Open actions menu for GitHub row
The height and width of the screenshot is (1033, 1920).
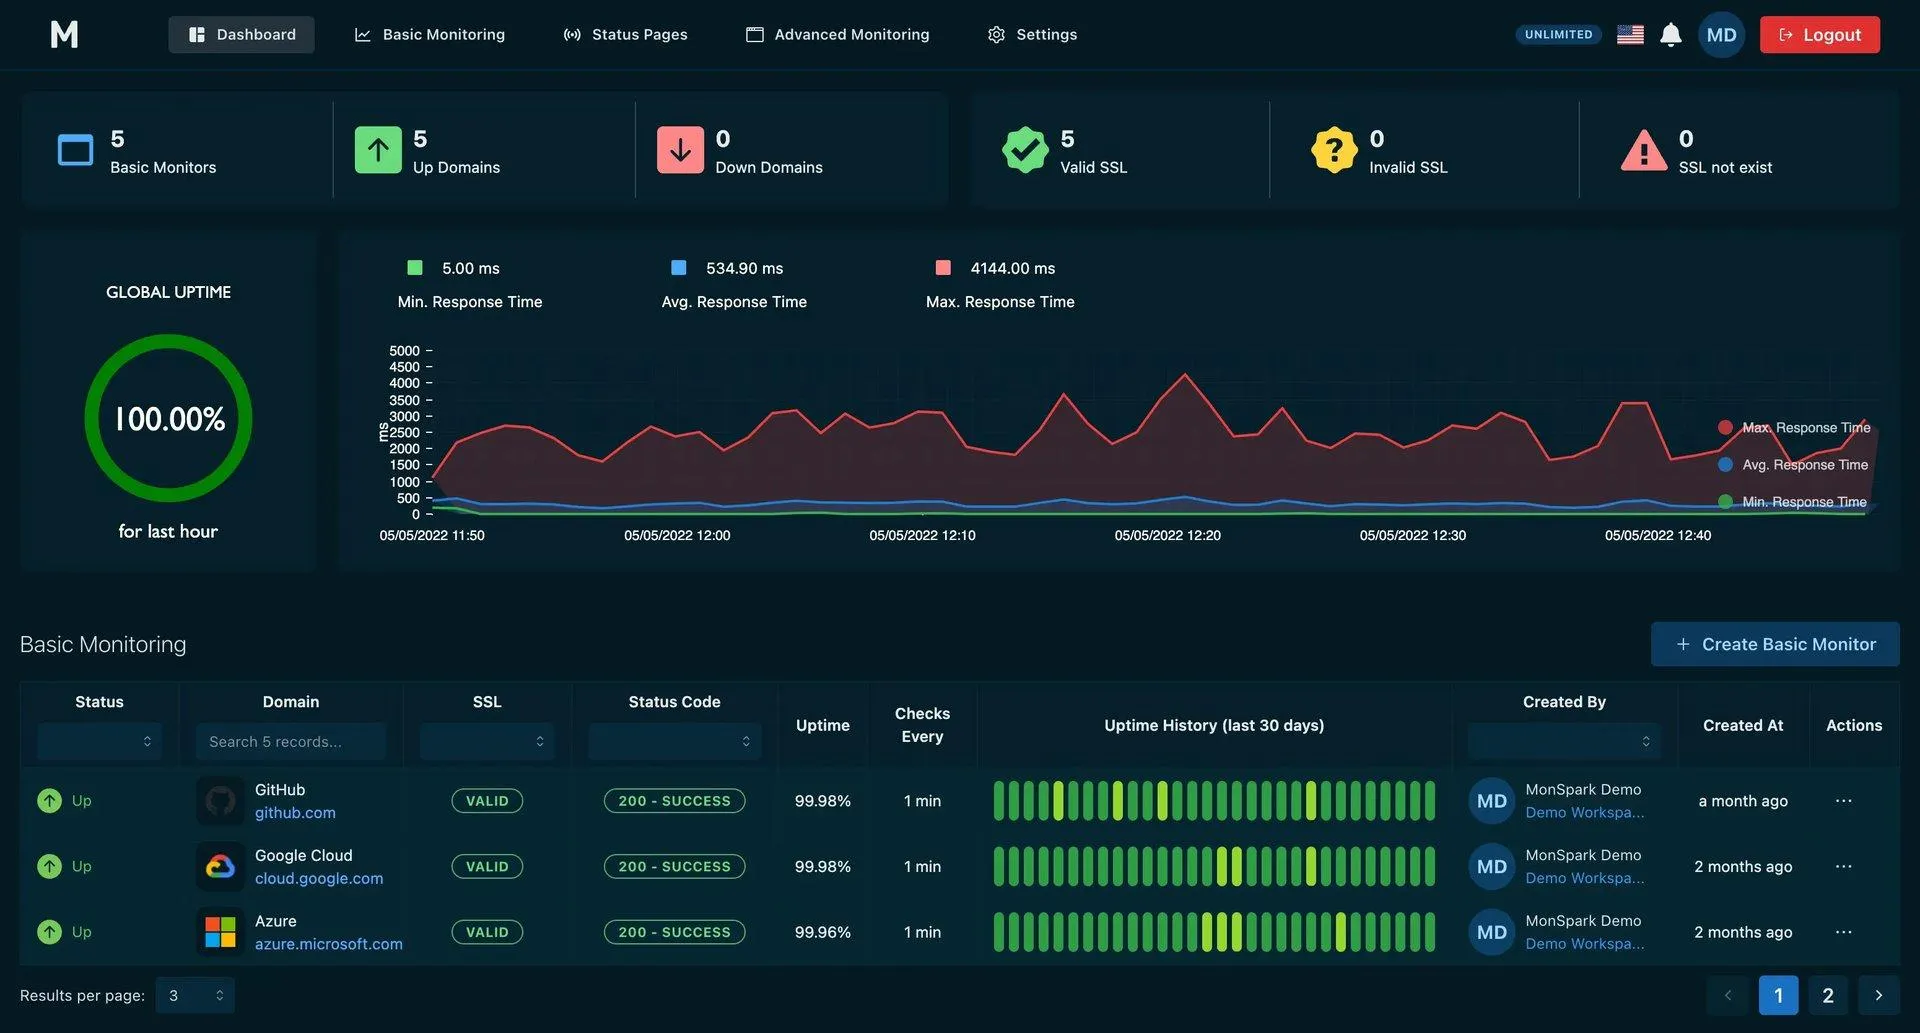click(x=1844, y=801)
